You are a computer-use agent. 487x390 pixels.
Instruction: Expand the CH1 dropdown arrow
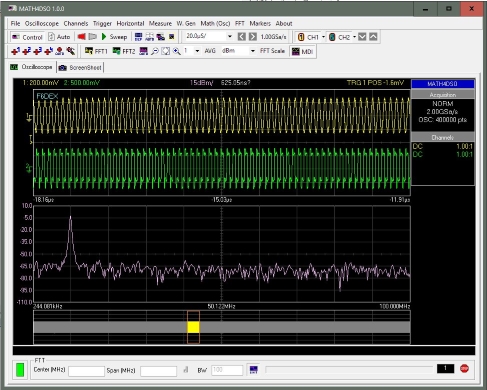323,37
